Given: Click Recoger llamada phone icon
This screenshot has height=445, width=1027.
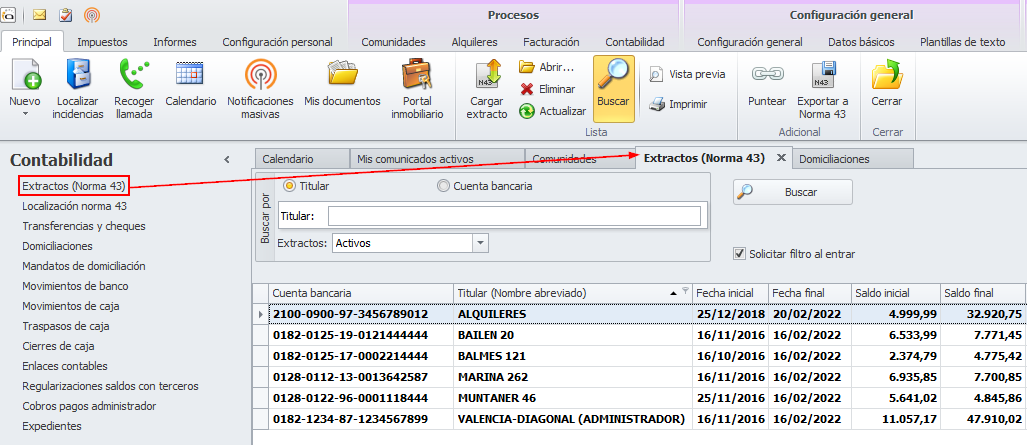Looking at the screenshot, I should click(x=134, y=74).
